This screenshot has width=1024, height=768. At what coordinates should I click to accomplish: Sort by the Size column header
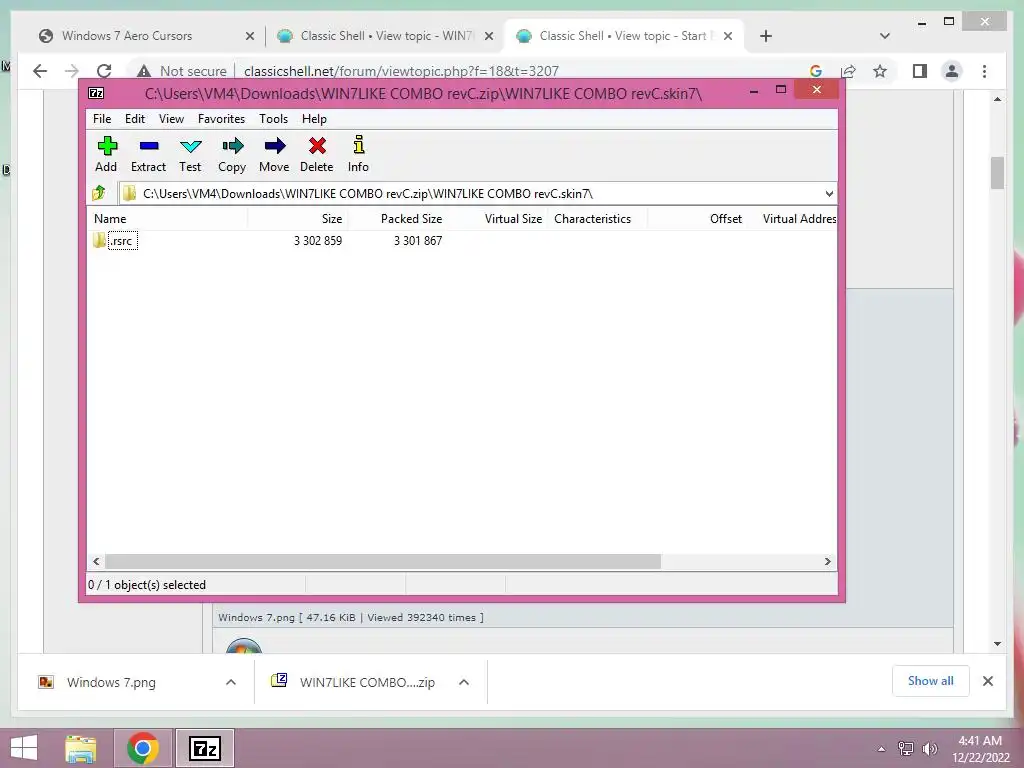click(x=297, y=219)
